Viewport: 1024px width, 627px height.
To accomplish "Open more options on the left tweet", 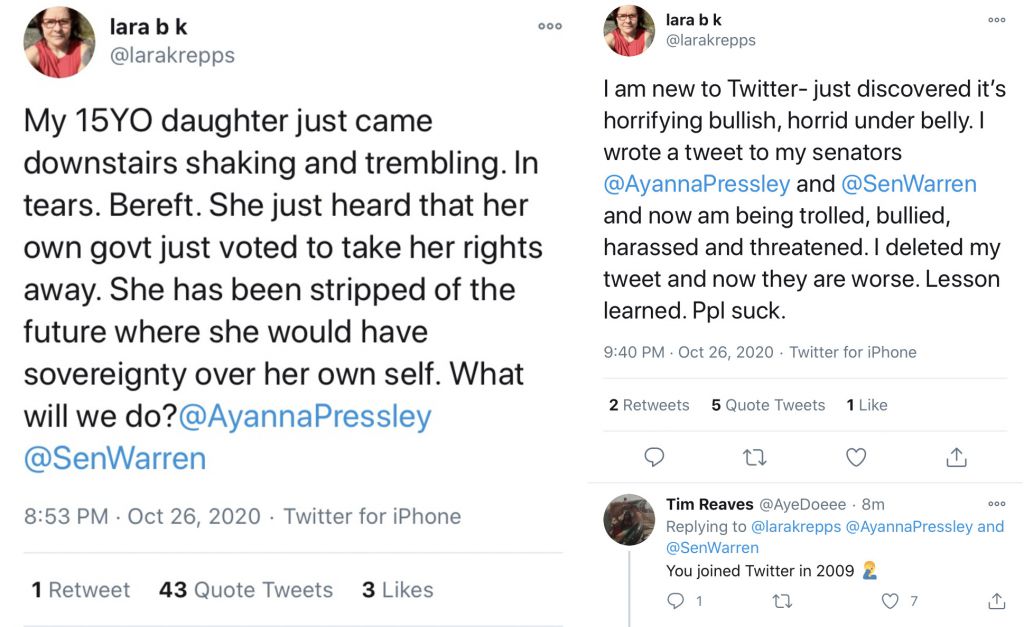I will coord(550,27).
